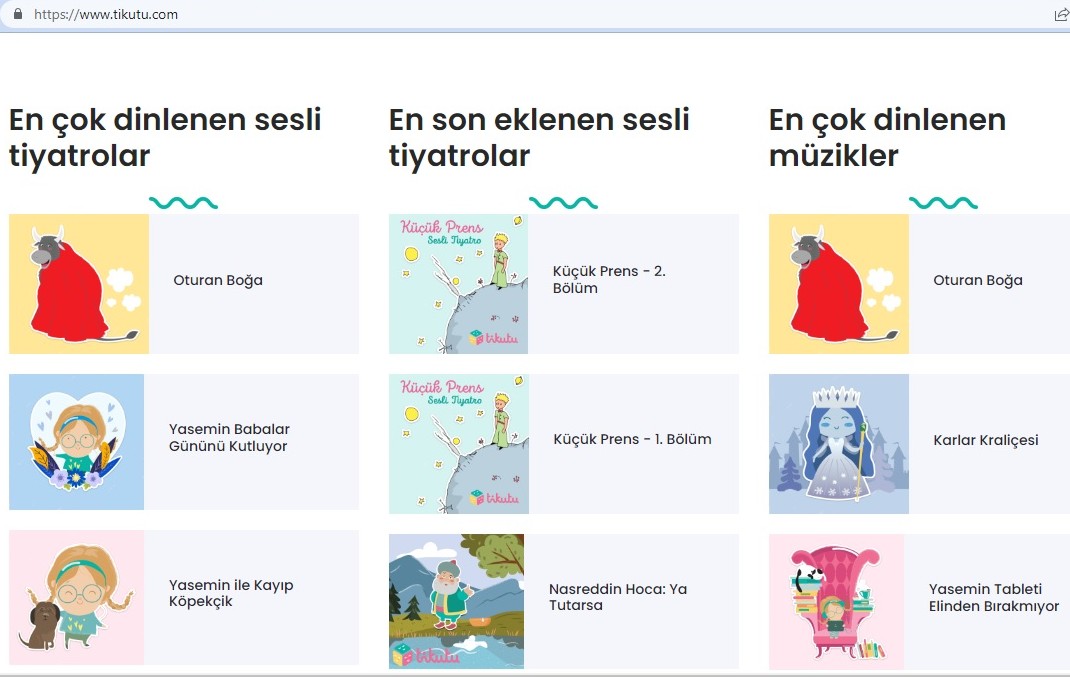Click the share icon in address bar
Image resolution: width=1070 pixels, height=677 pixels.
(x=1062, y=14)
